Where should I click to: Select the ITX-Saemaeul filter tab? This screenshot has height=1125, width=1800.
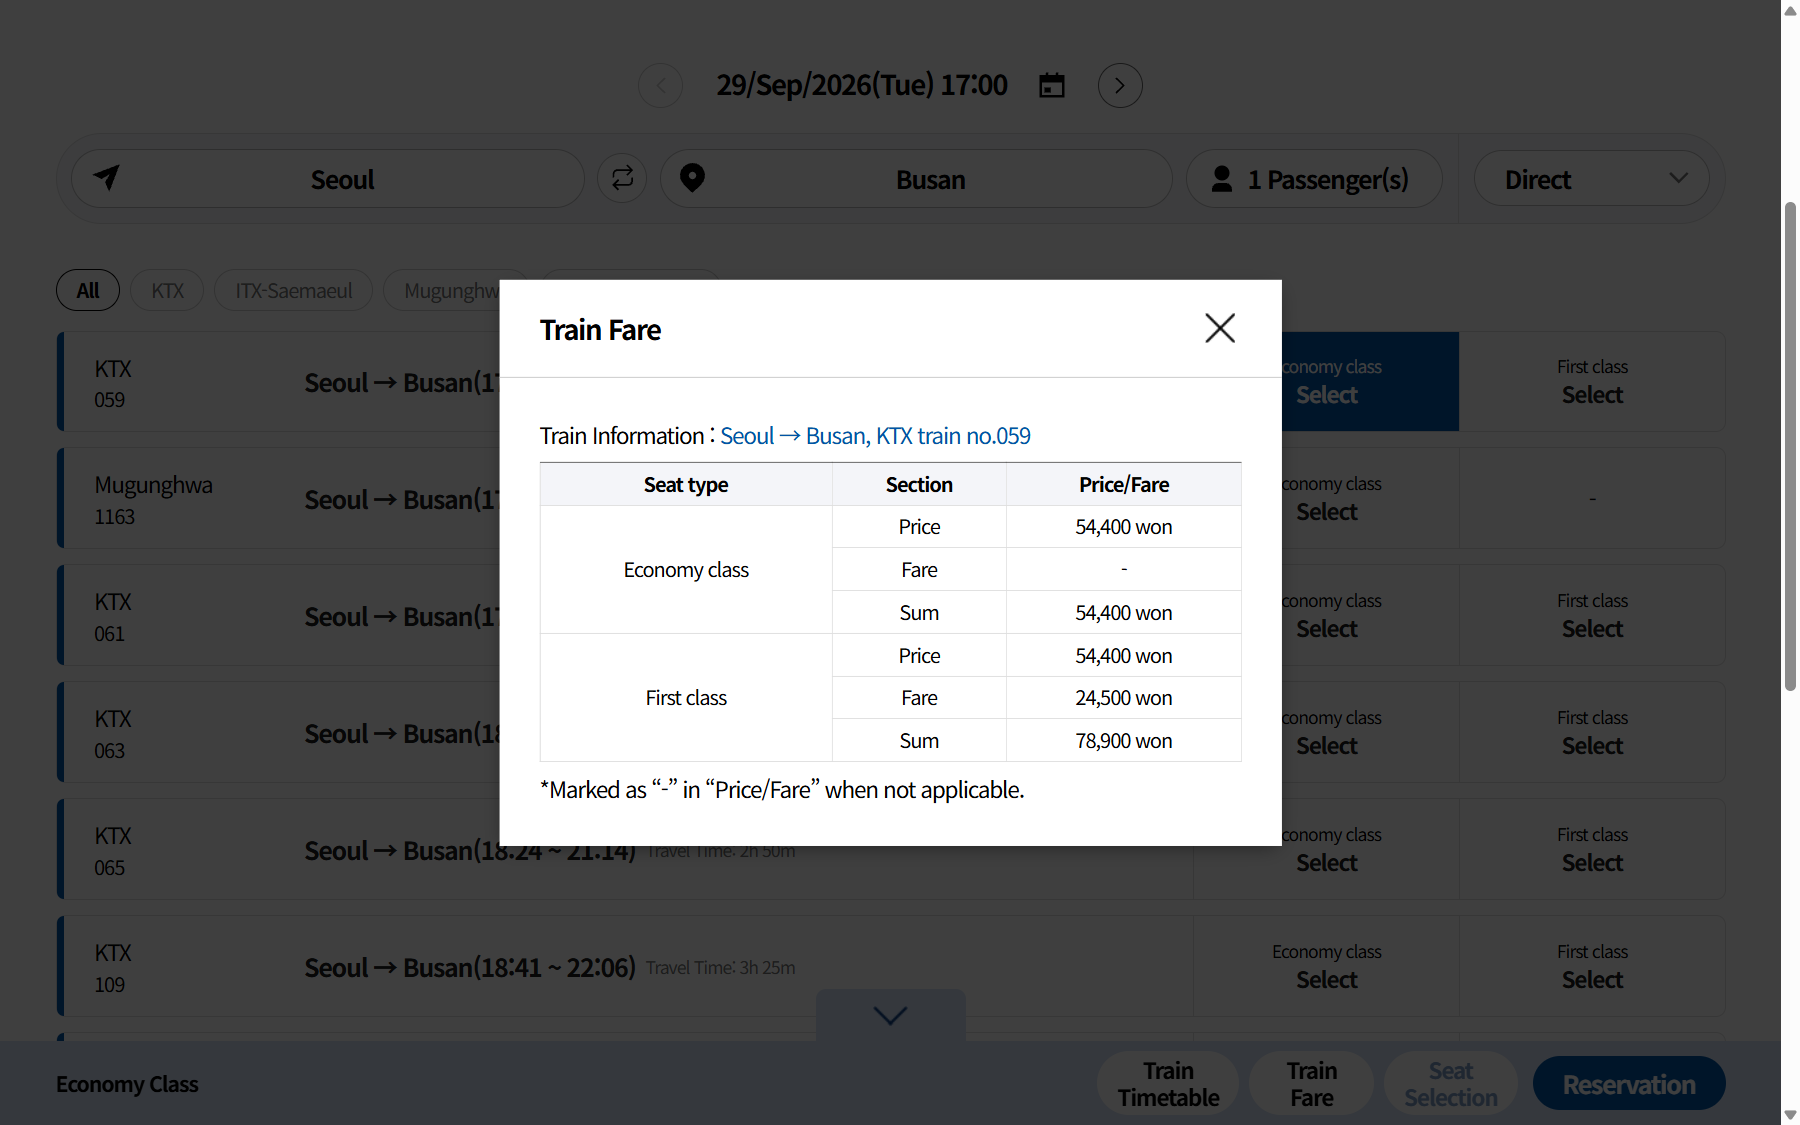tap(293, 290)
